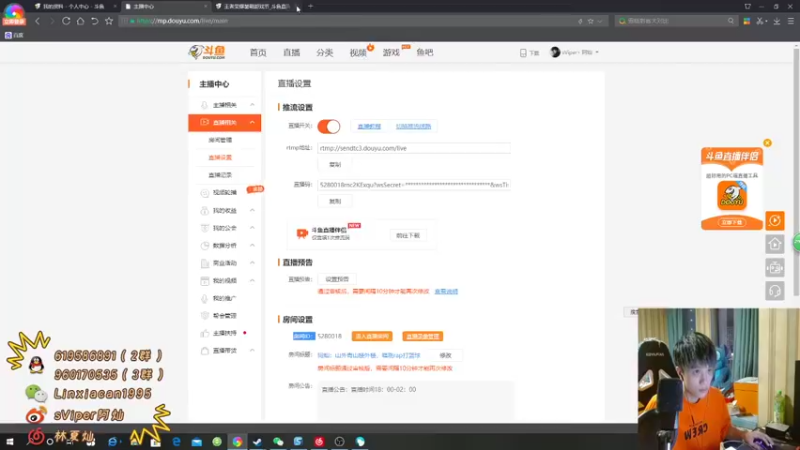Click the thumbs-up icon for 主播扶持
The height and width of the screenshot is (450, 800).
pyautogui.click(x=205, y=333)
